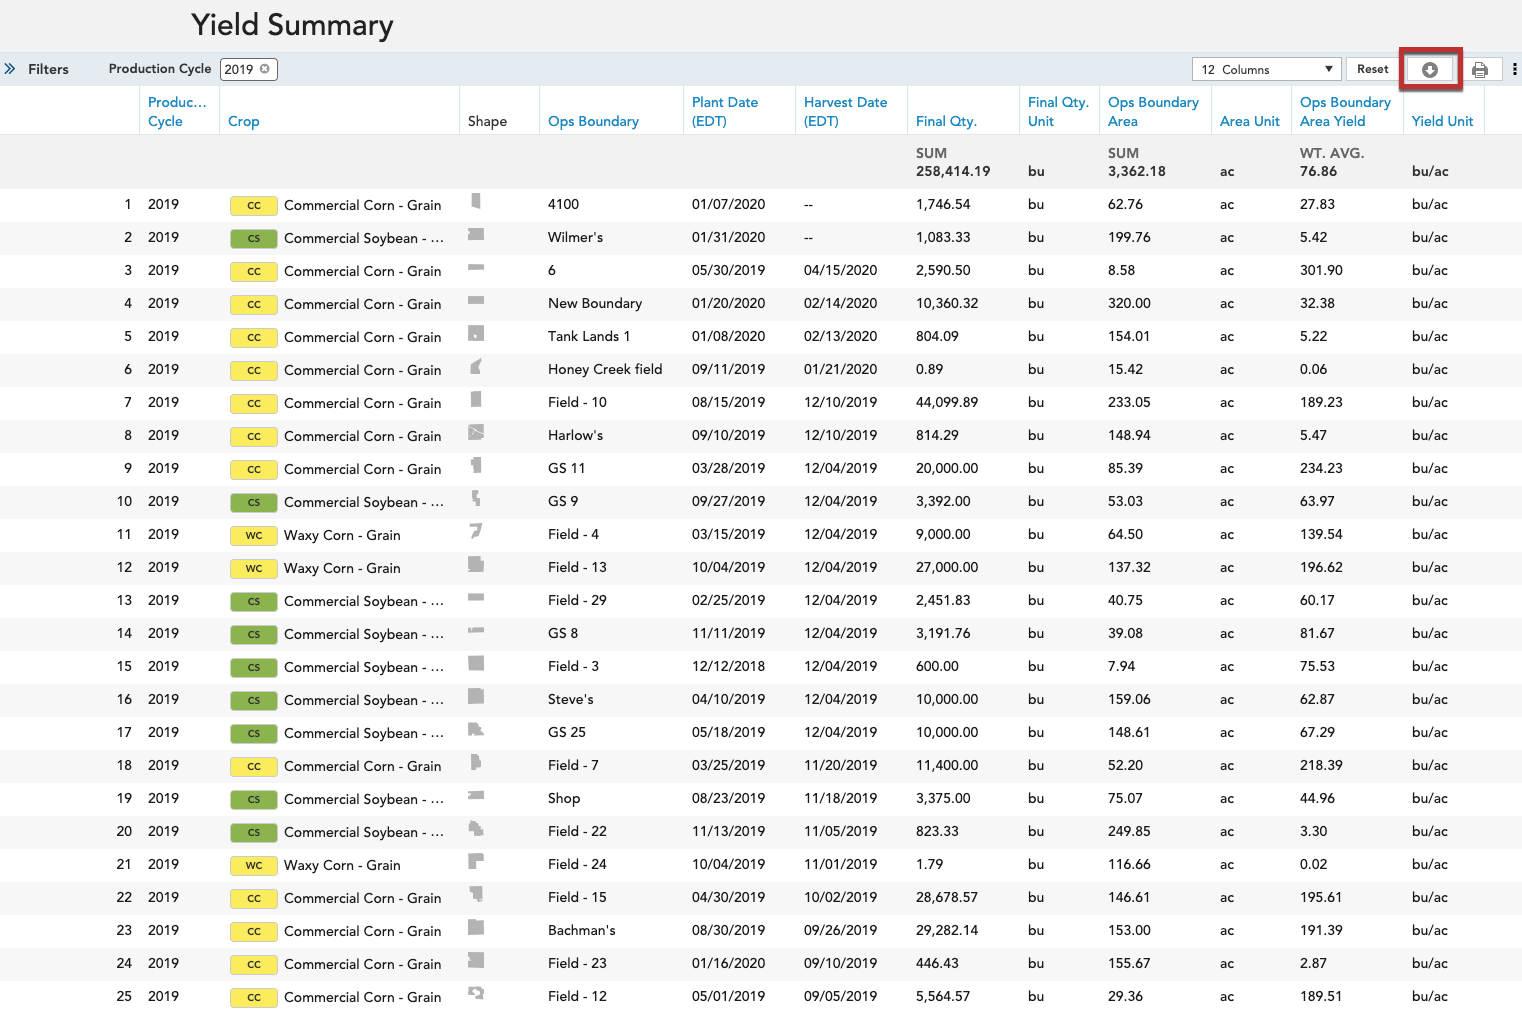Click WC crop badge for Field - 13 row

click(x=254, y=568)
